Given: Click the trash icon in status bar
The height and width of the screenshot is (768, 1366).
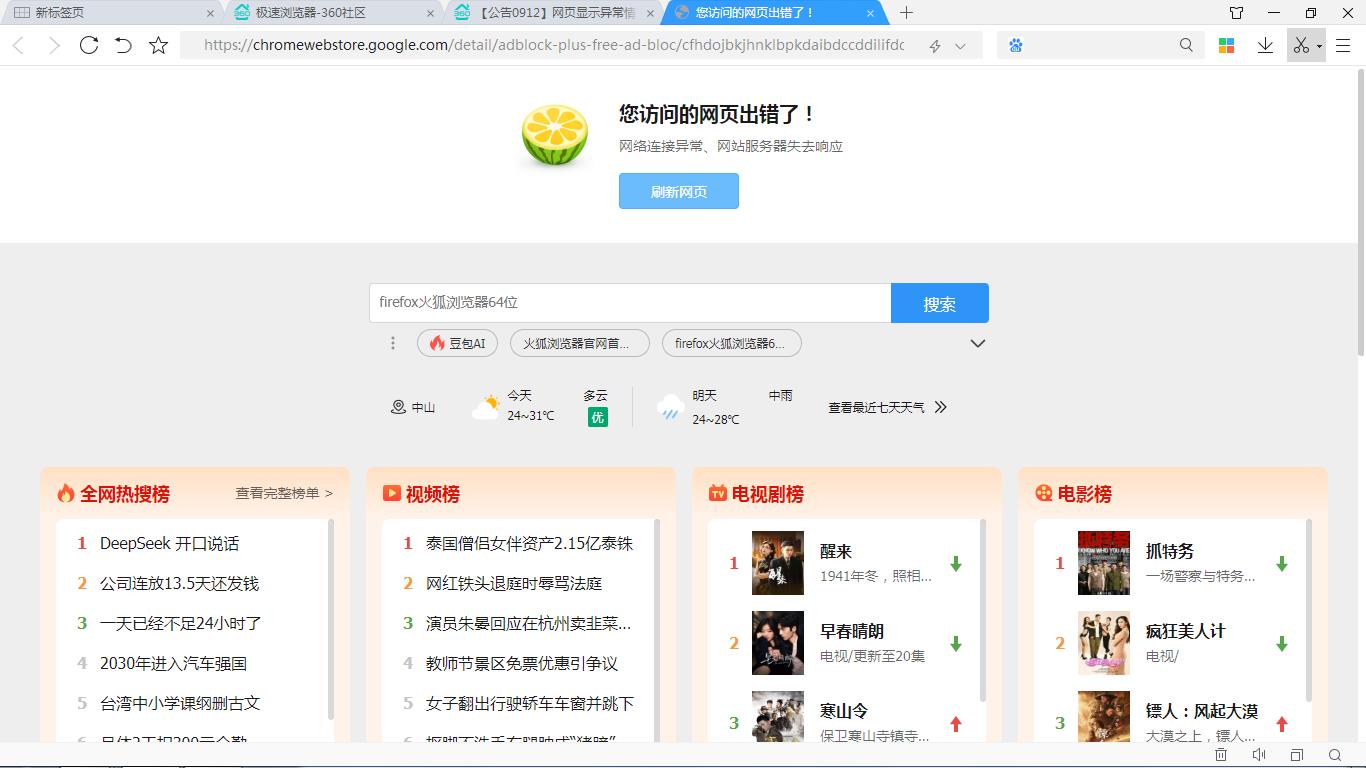Looking at the screenshot, I should coord(1221,755).
